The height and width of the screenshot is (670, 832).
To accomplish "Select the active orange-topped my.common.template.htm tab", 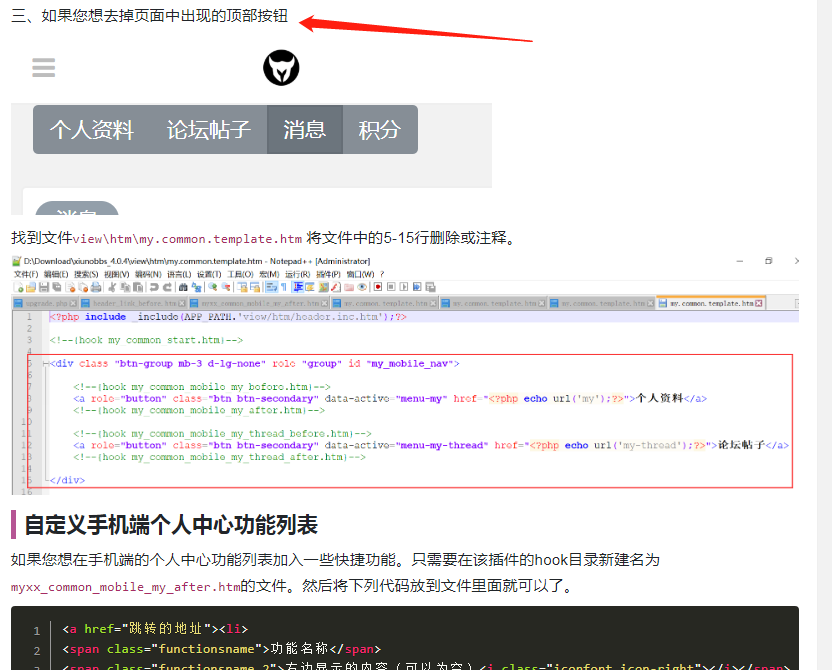I will click(x=710, y=303).
